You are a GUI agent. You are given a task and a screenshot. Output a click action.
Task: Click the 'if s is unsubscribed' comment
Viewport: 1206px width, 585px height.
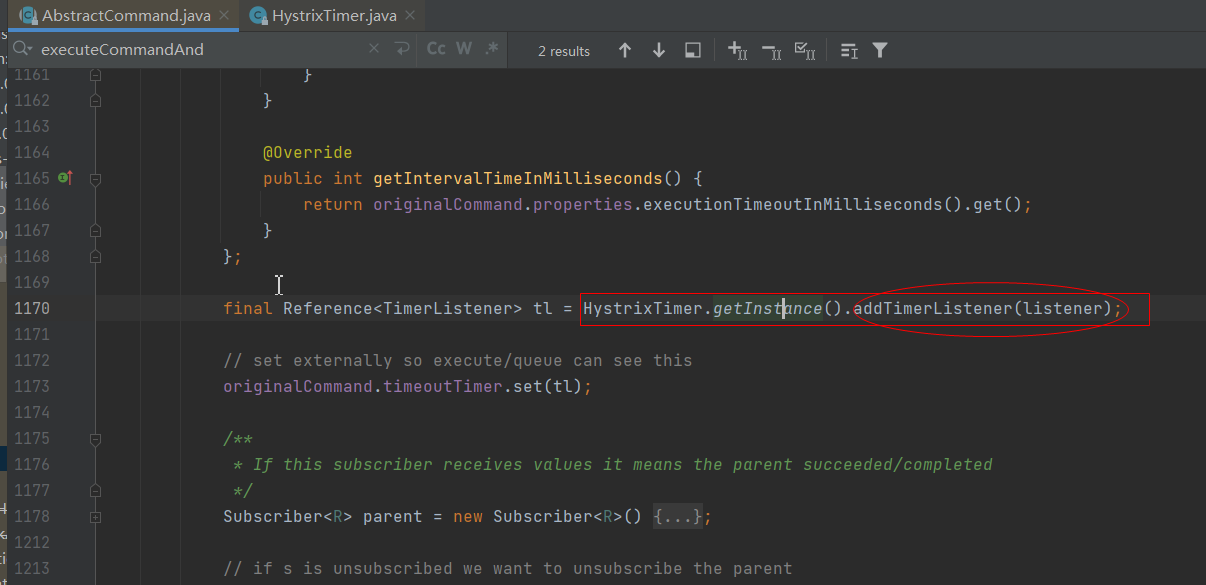[507, 568]
